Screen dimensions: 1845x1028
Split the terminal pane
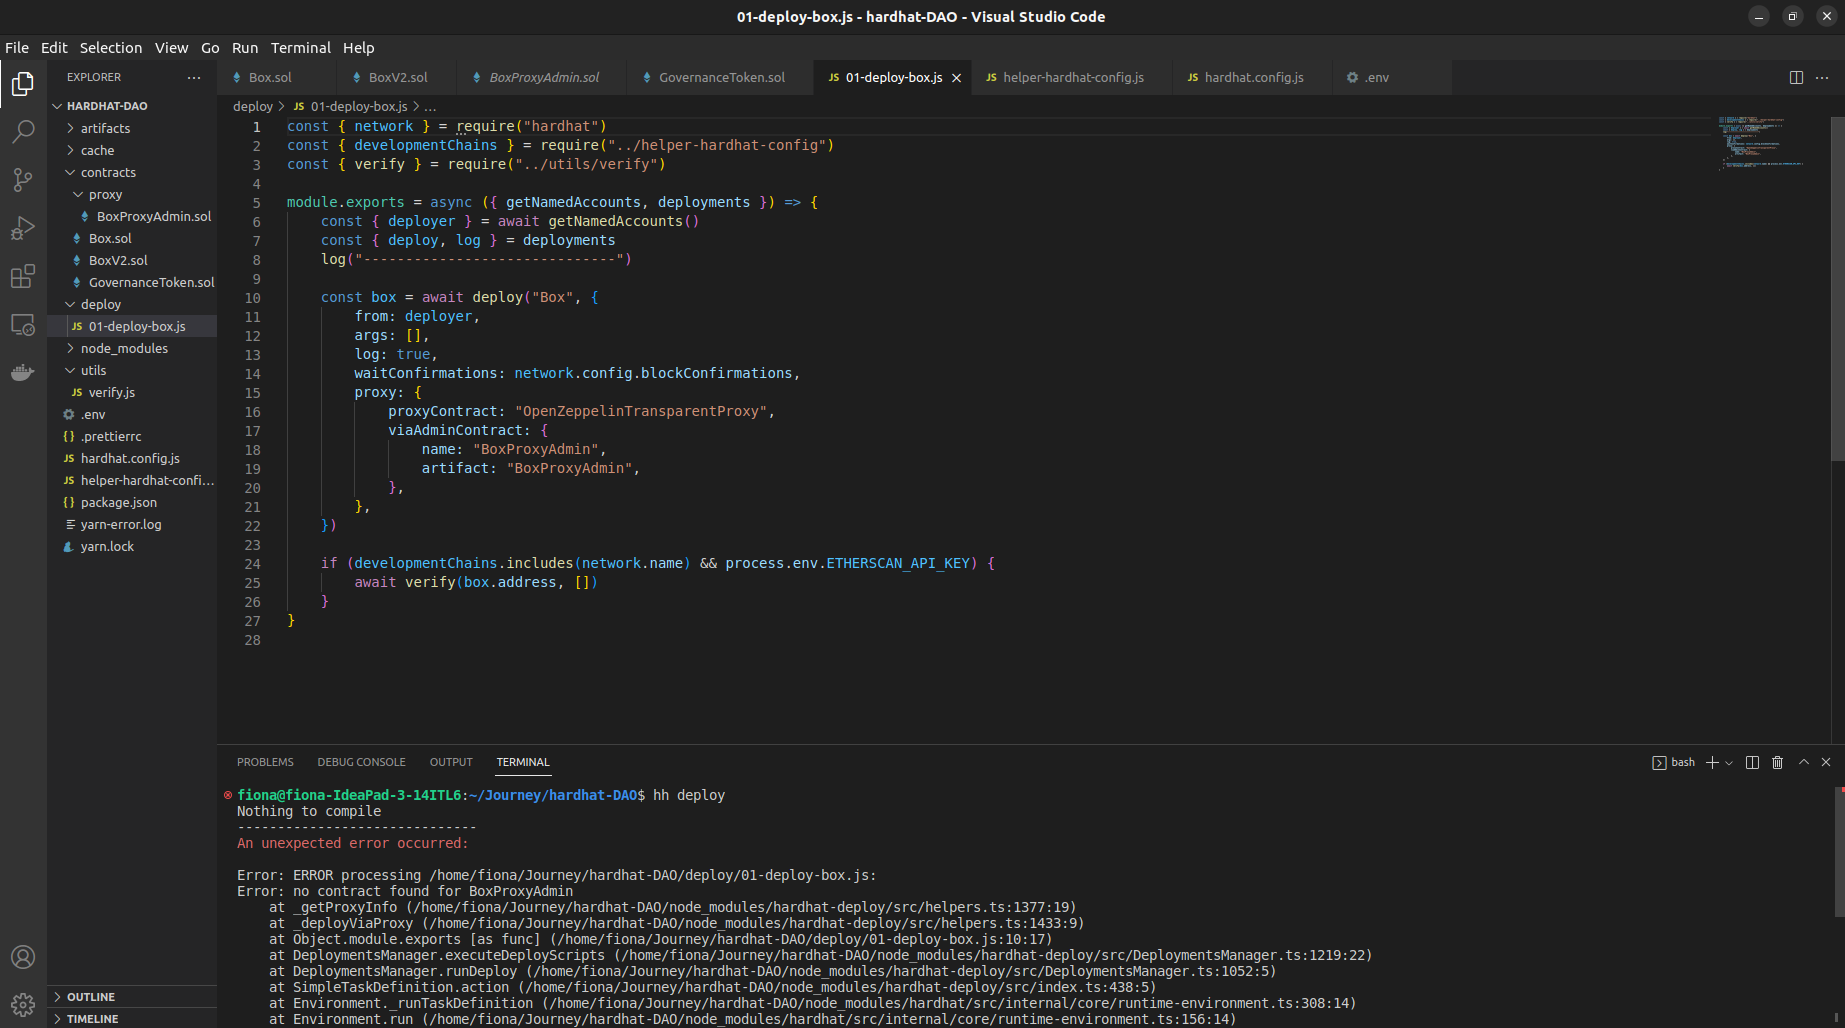coord(1751,762)
